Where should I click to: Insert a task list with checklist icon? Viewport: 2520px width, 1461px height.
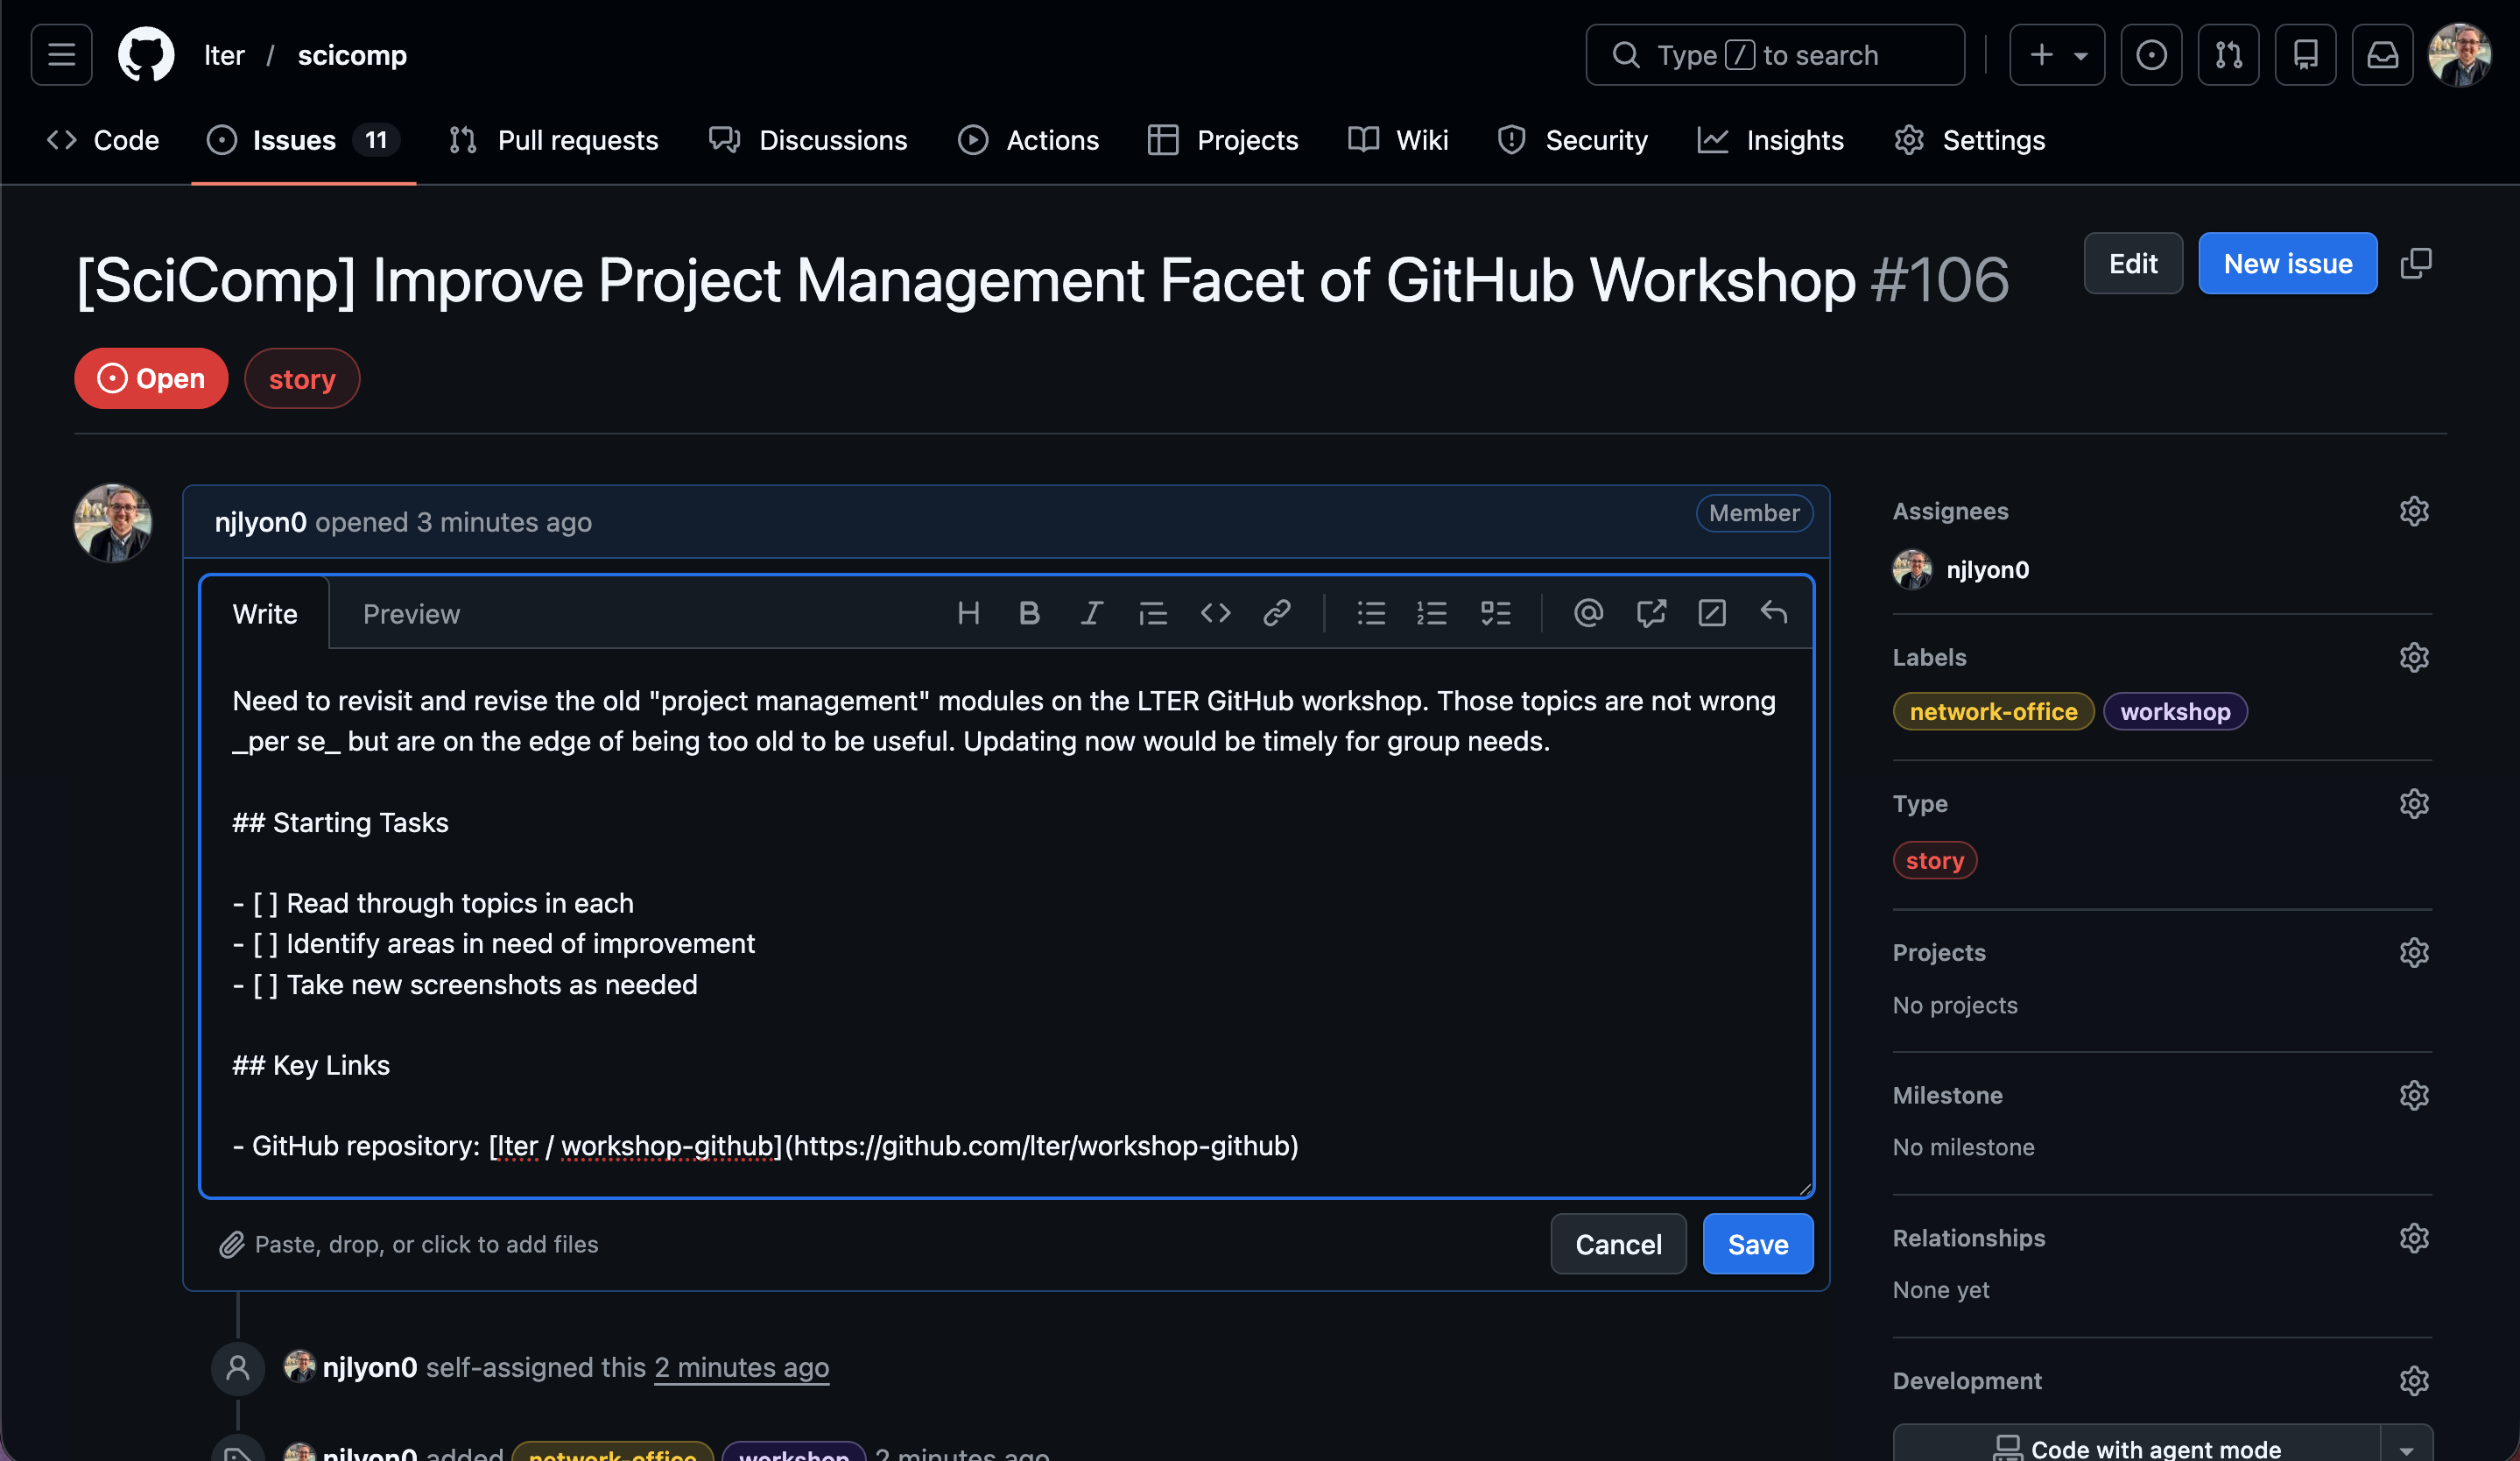(1495, 613)
